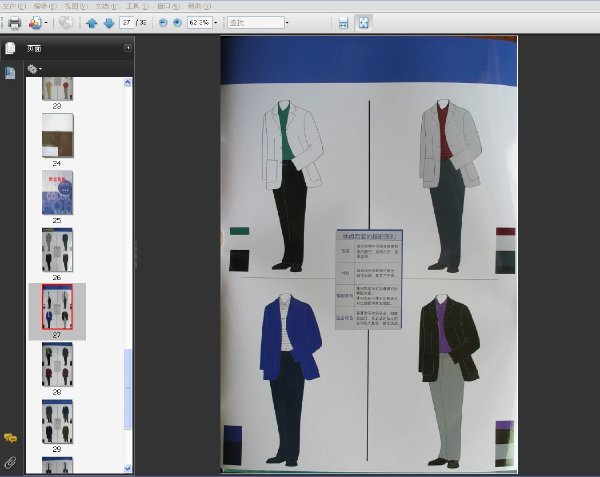
Task: Go to previous page with up arrow
Action: (x=91, y=23)
